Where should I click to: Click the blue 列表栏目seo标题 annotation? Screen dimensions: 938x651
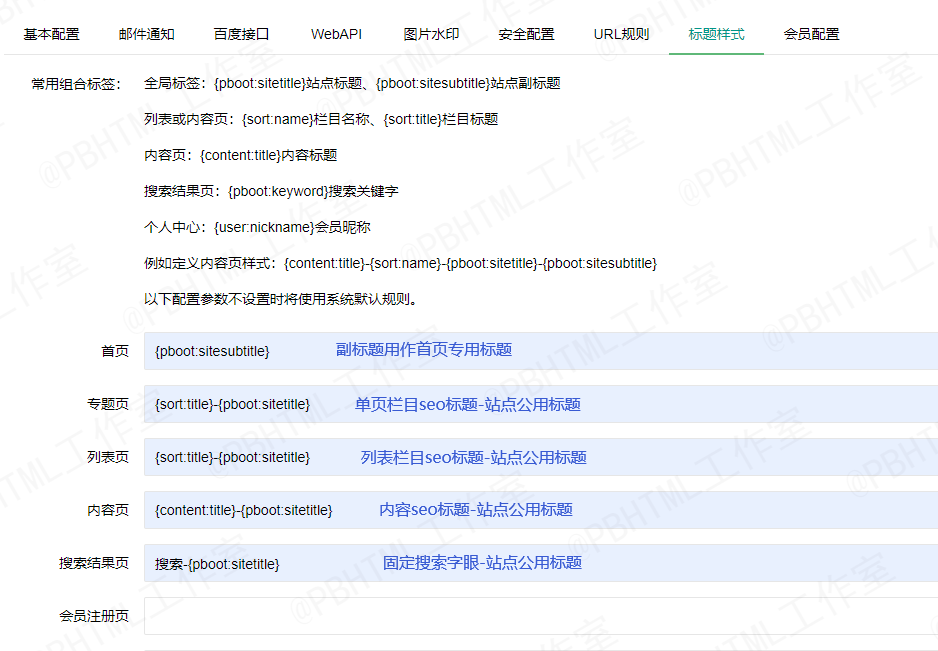[474, 458]
